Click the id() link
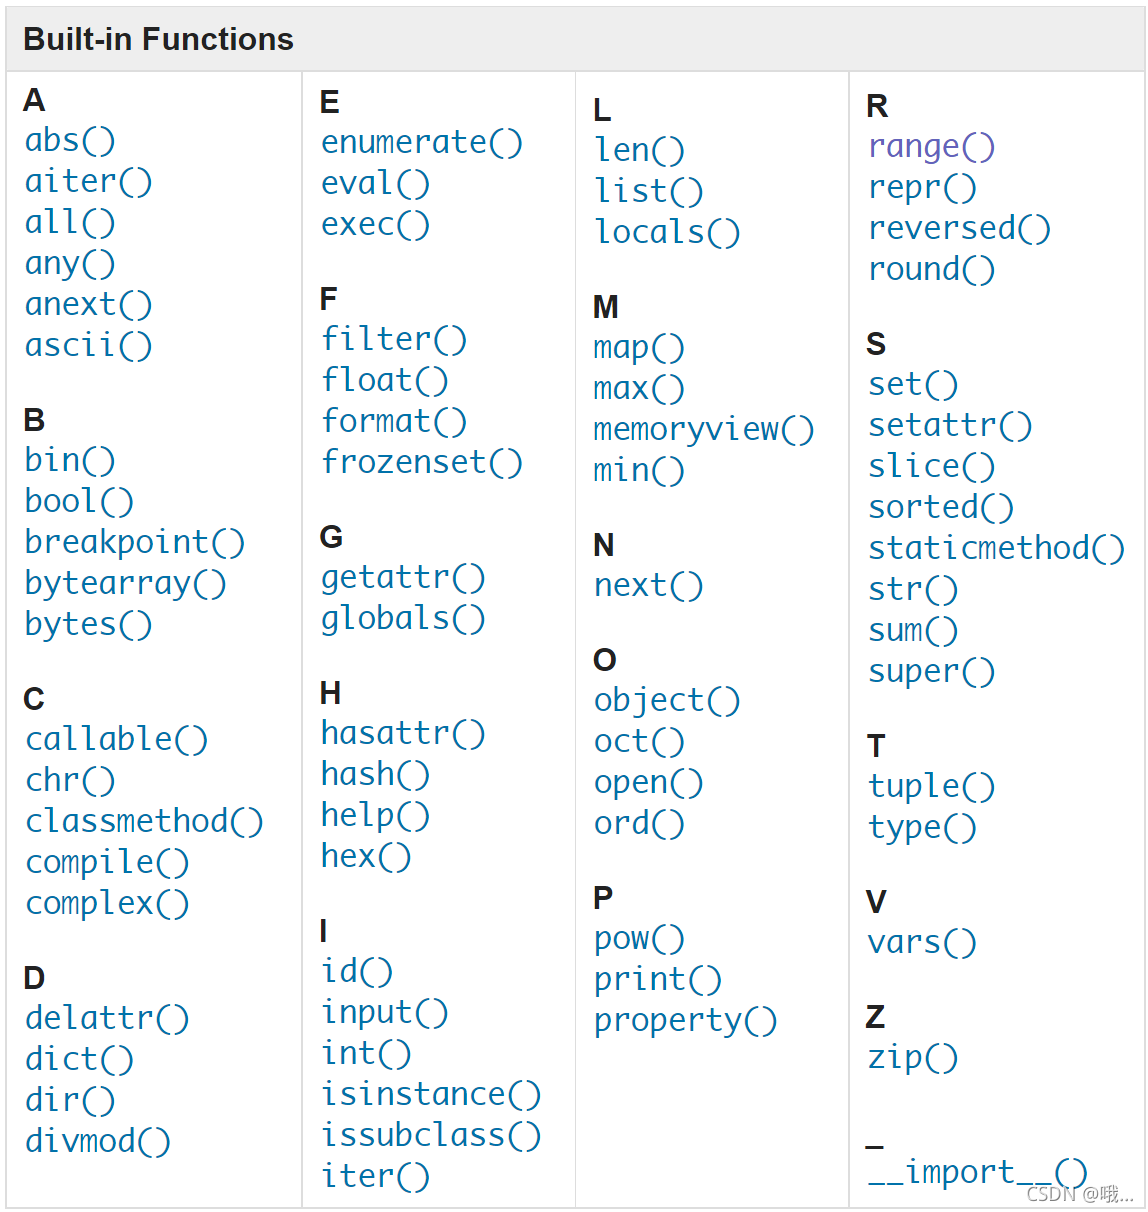The height and width of the screenshot is (1212, 1148). [357, 972]
